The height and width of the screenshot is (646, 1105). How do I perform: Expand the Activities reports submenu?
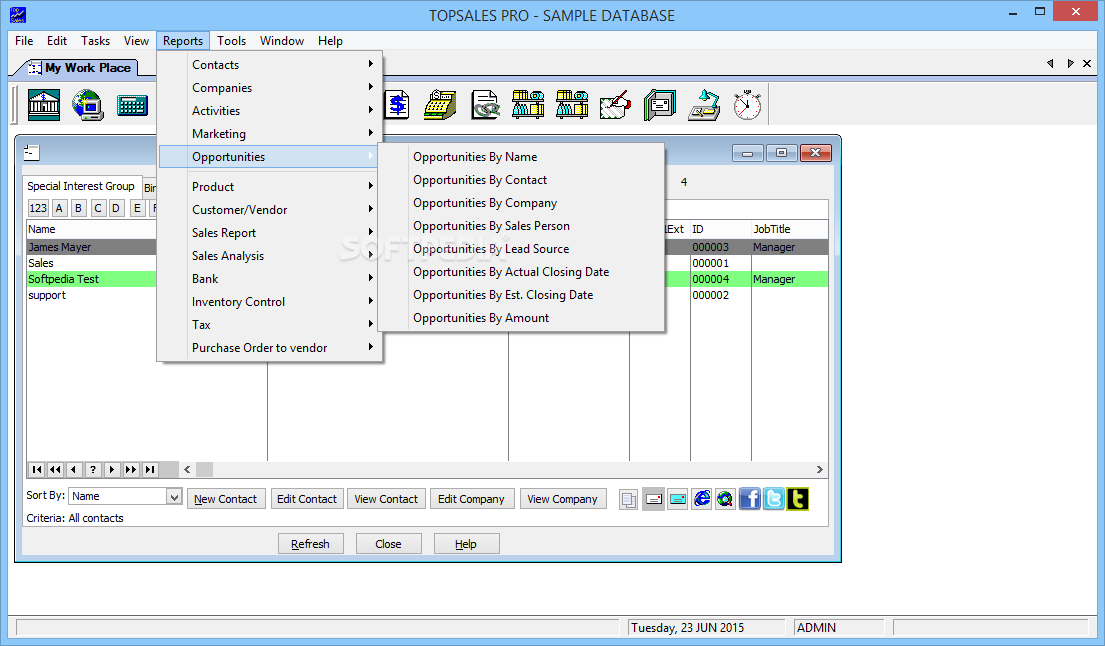point(271,111)
